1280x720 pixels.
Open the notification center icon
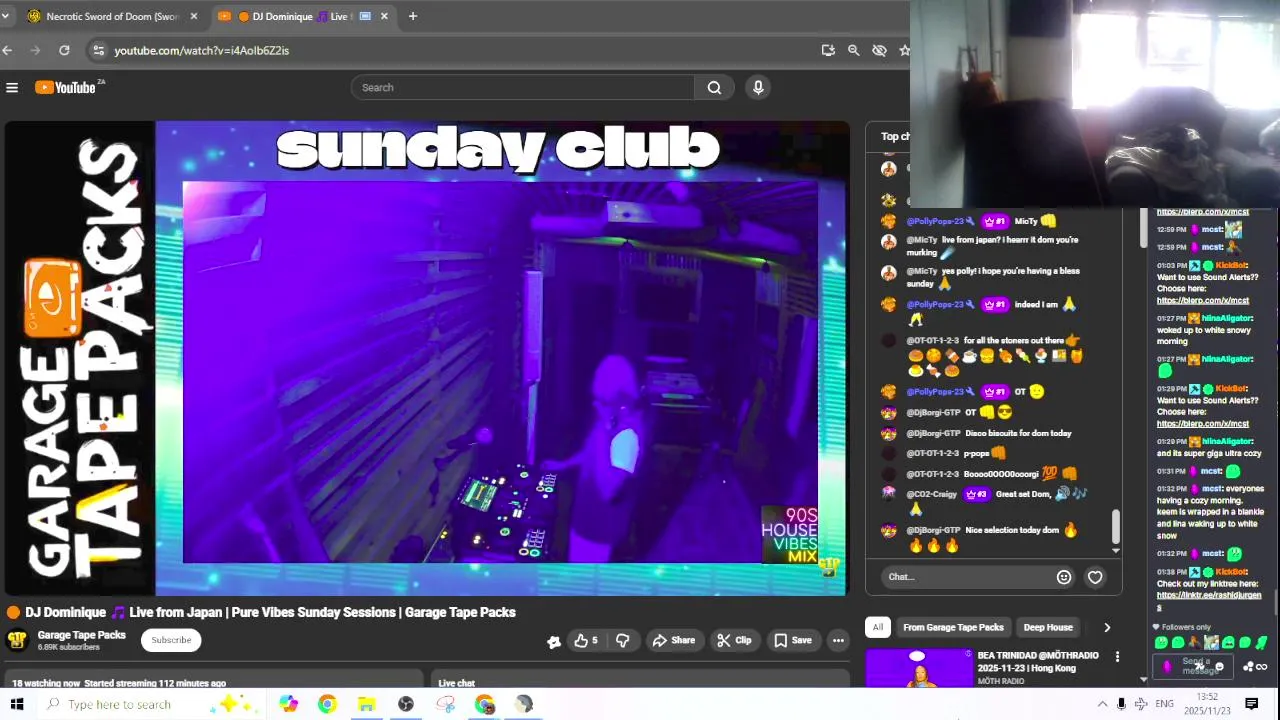click(x=1251, y=704)
